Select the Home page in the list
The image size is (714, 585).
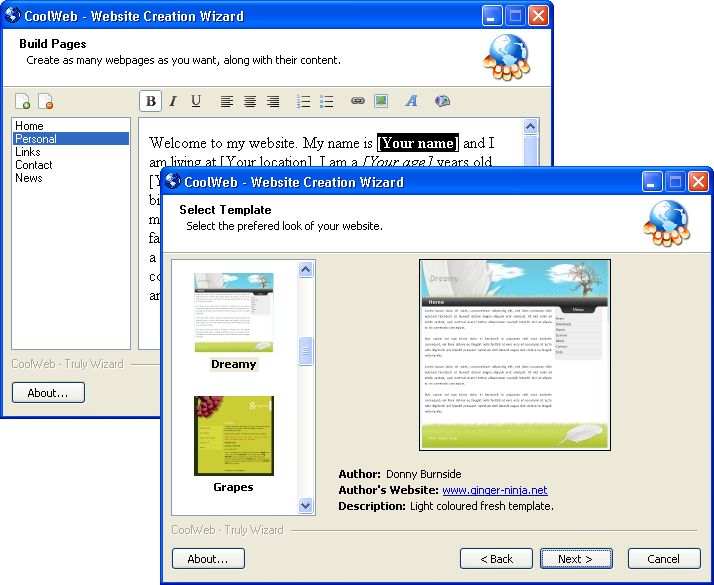point(30,126)
